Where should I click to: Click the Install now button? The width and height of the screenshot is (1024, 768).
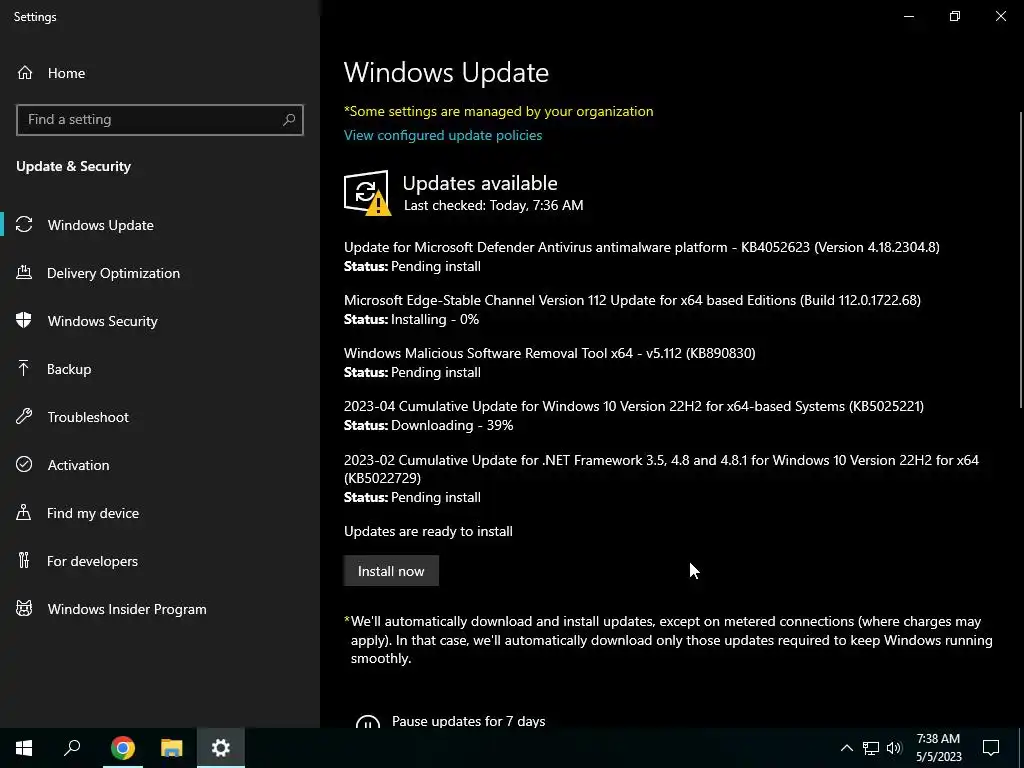(x=391, y=571)
